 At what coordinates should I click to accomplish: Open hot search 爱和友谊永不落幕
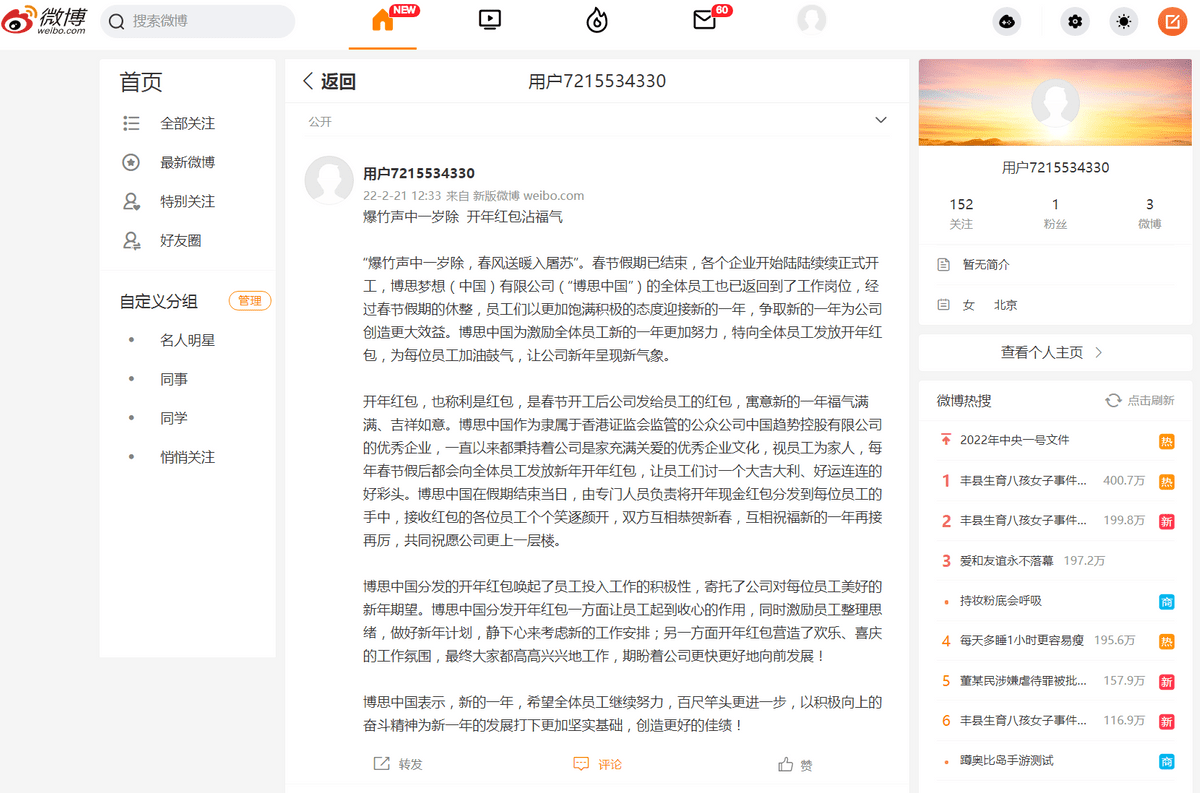[1006, 561]
